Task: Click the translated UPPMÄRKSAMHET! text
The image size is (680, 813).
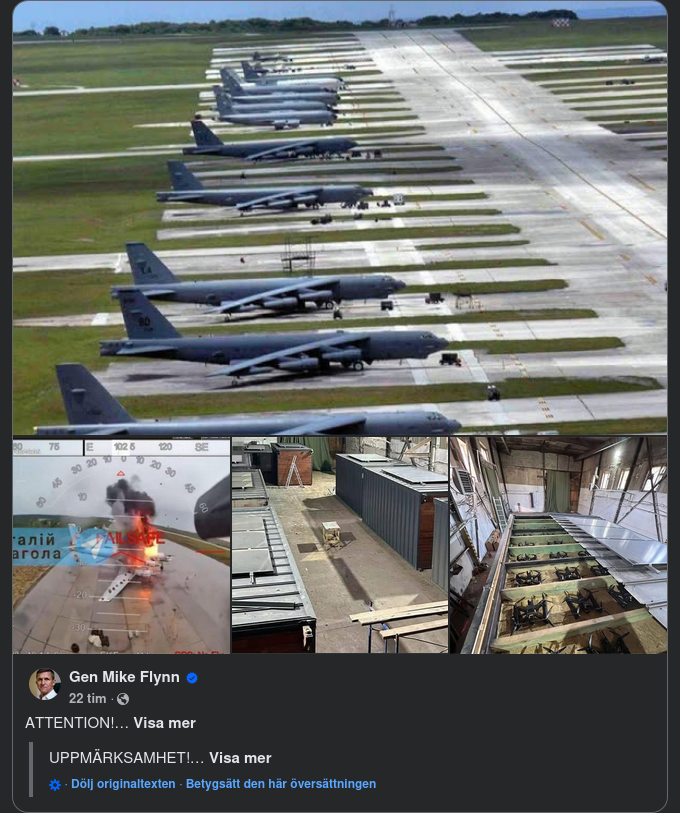Action: pyautogui.click(x=126, y=758)
